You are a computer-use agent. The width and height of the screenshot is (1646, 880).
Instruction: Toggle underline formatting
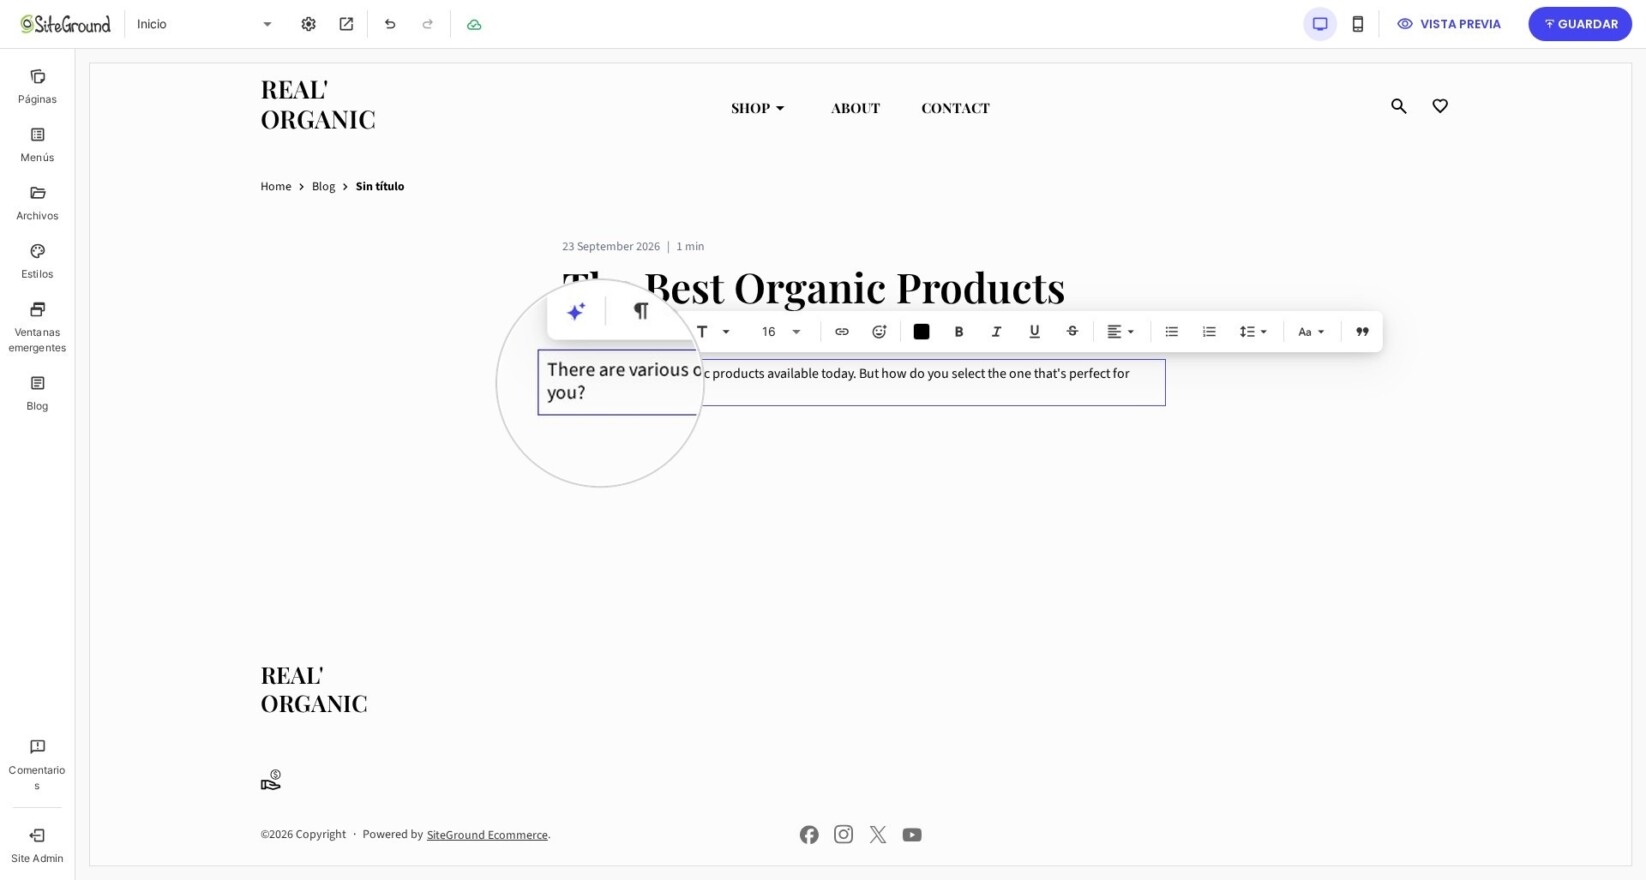tap(1034, 332)
